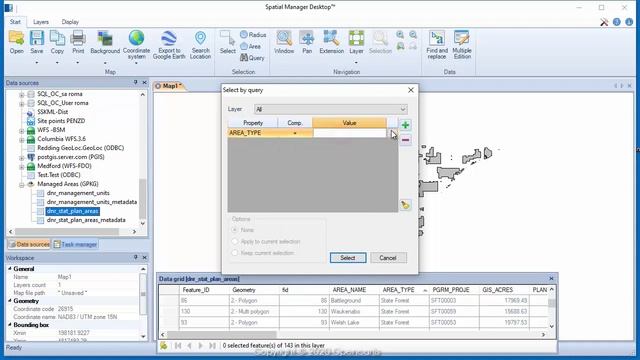Remove query condition with red minus
The width and height of the screenshot is (640, 360).
pos(405,140)
